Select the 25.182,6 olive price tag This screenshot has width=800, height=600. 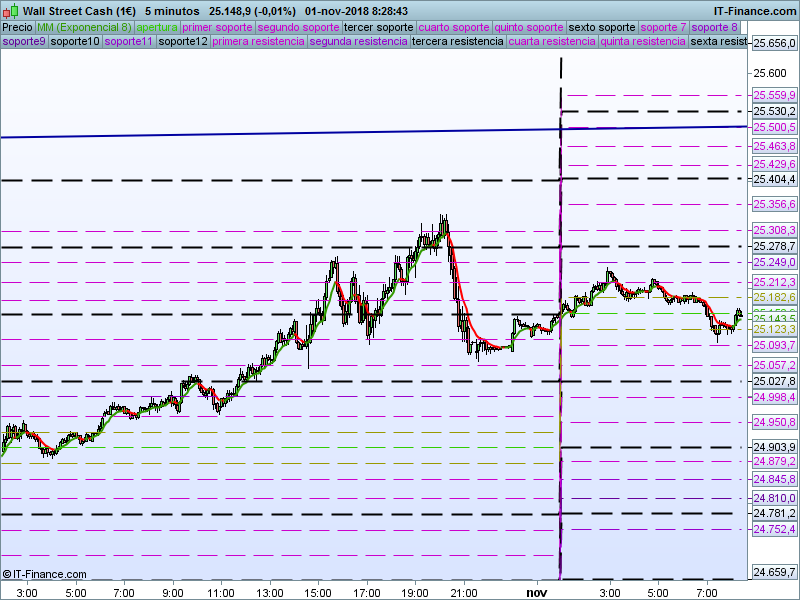774,297
